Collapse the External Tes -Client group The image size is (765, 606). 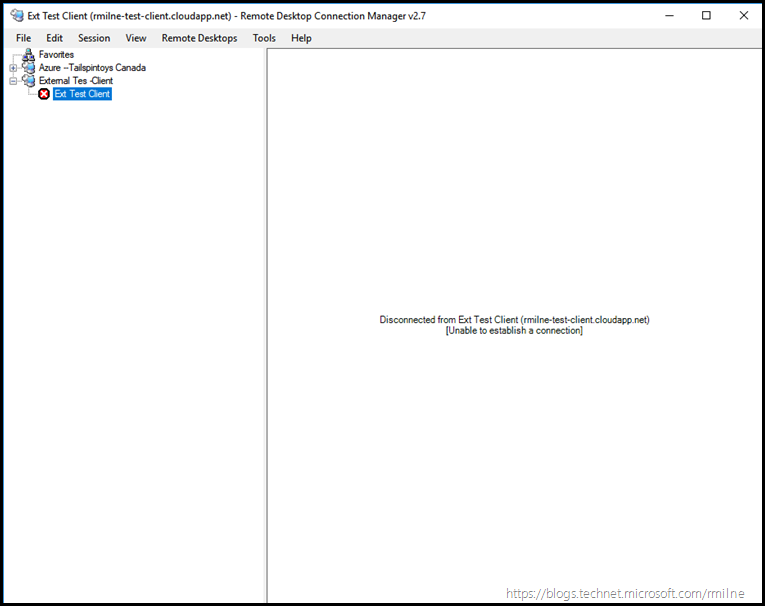[x=13, y=81]
